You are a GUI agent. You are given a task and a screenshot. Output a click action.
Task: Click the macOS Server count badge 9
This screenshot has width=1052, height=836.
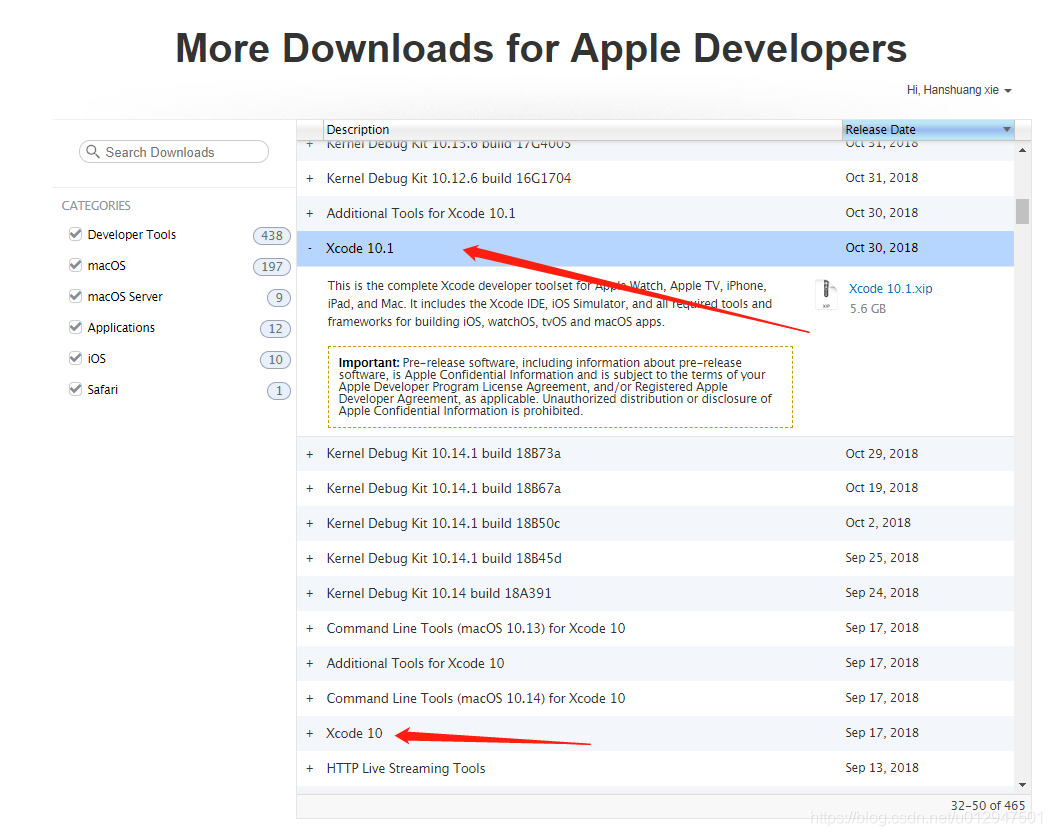[x=278, y=297]
